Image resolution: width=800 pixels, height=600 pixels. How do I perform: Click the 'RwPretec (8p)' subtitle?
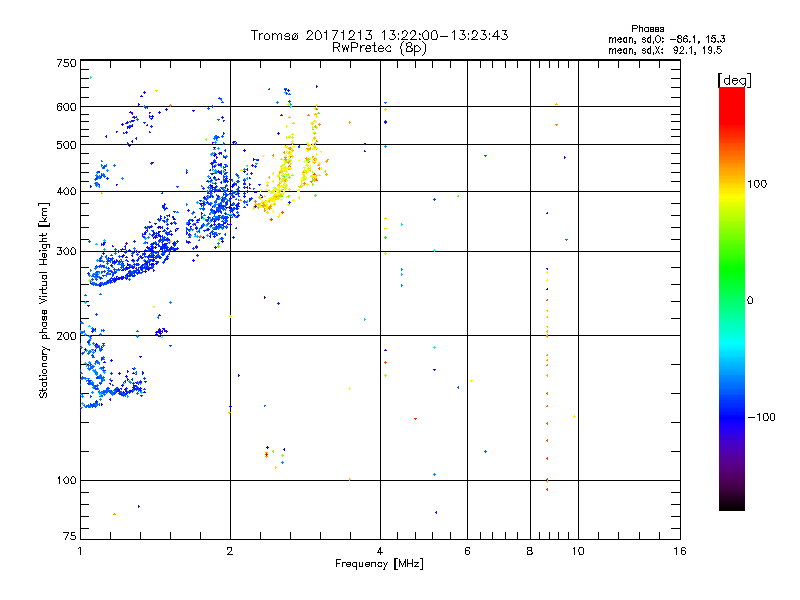pos(380,48)
